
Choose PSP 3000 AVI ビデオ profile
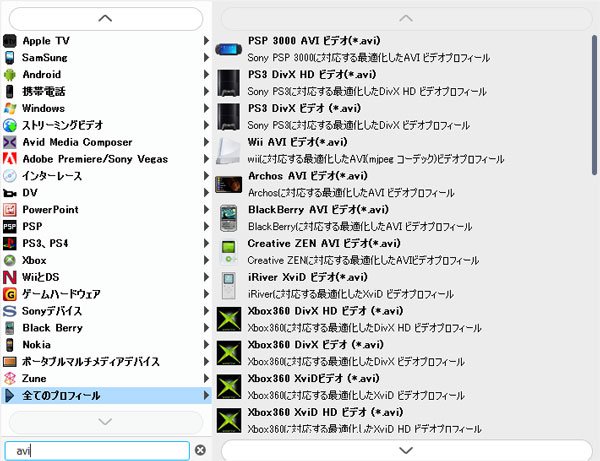402,49
